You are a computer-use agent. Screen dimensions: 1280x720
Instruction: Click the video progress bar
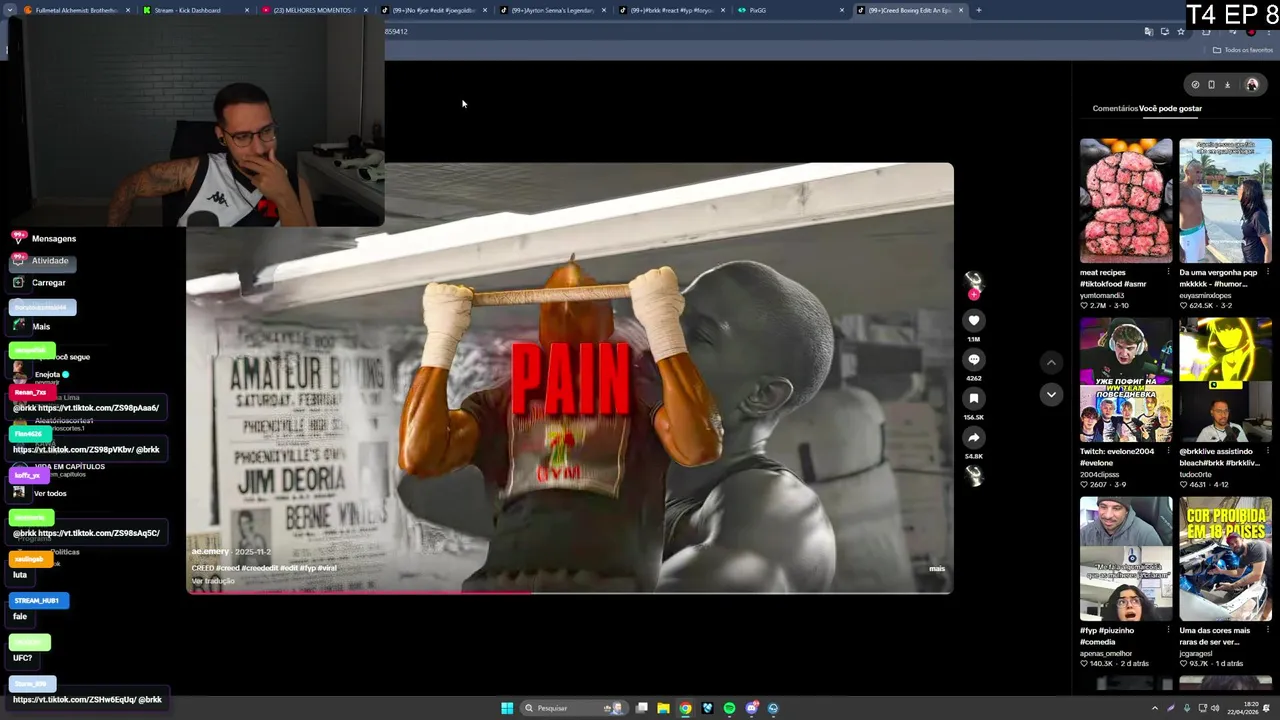coord(570,592)
